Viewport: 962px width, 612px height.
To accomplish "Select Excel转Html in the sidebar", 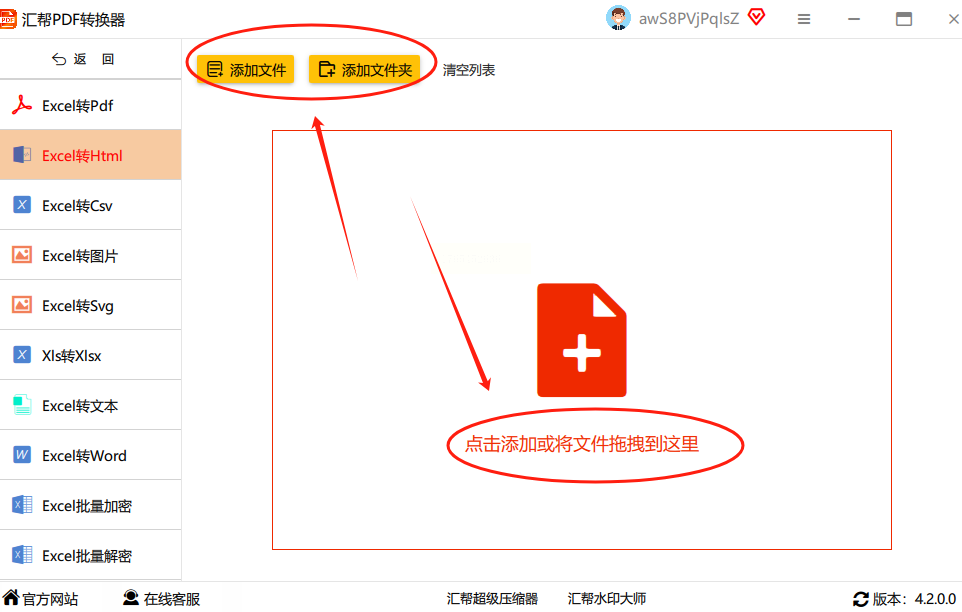I will (x=91, y=155).
